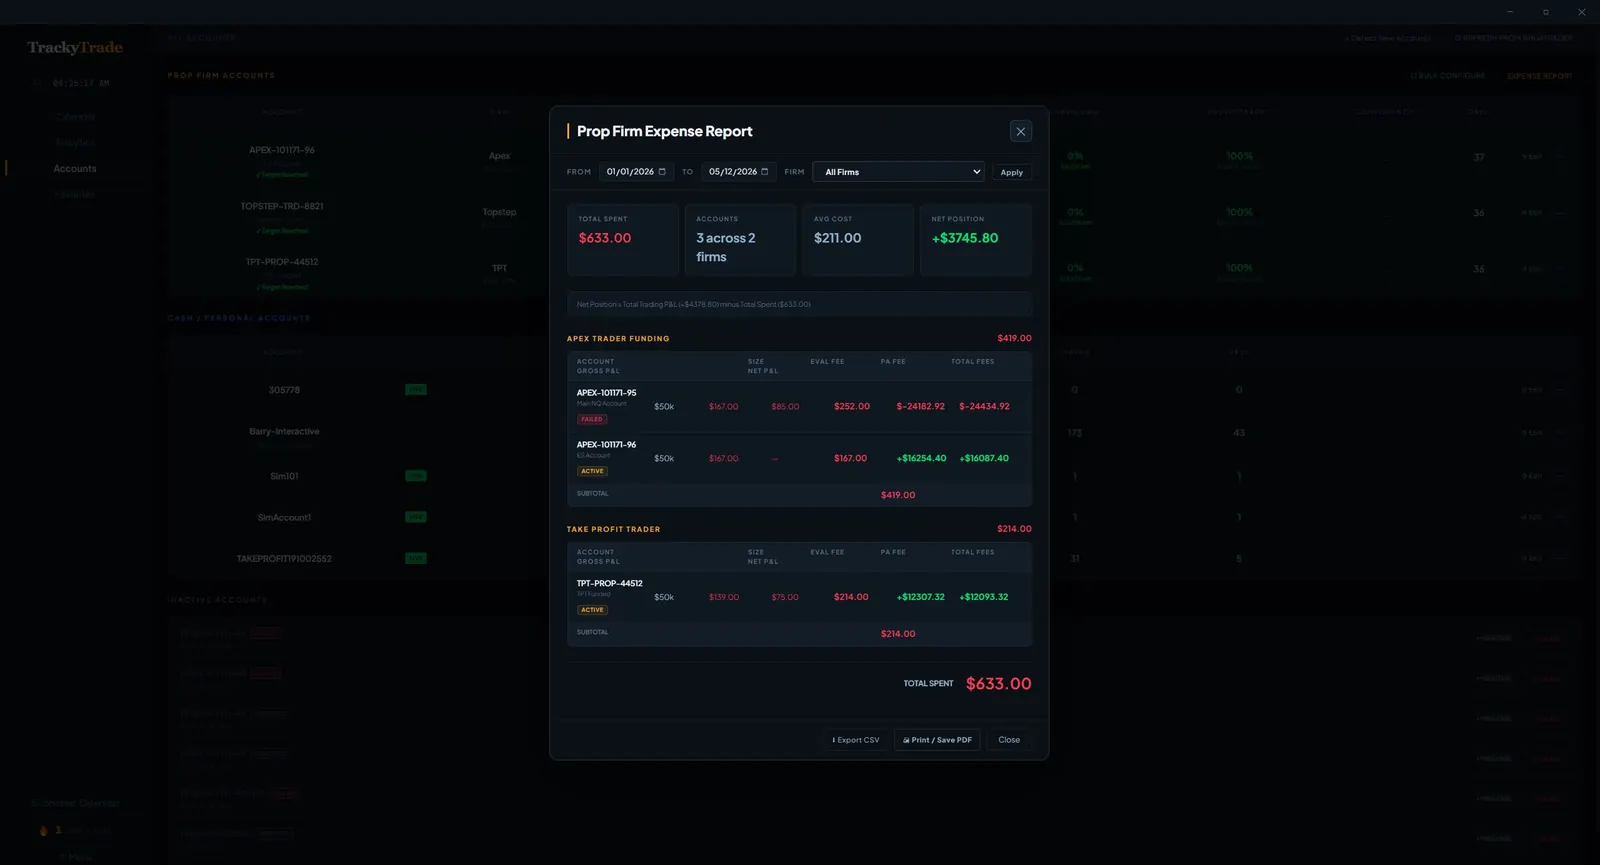The height and width of the screenshot is (865, 1600).
Task: Select account APEX-101171-95 in the report
Action: tap(606, 393)
